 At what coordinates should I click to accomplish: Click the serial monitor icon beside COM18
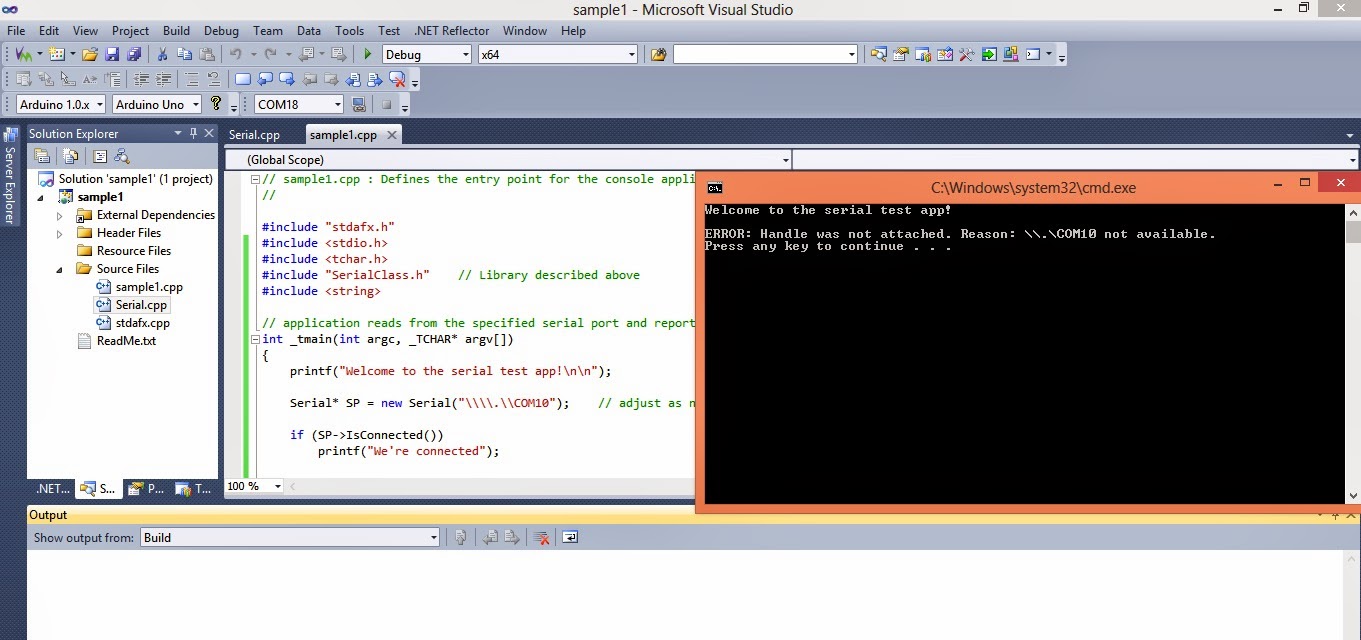[359, 104]
